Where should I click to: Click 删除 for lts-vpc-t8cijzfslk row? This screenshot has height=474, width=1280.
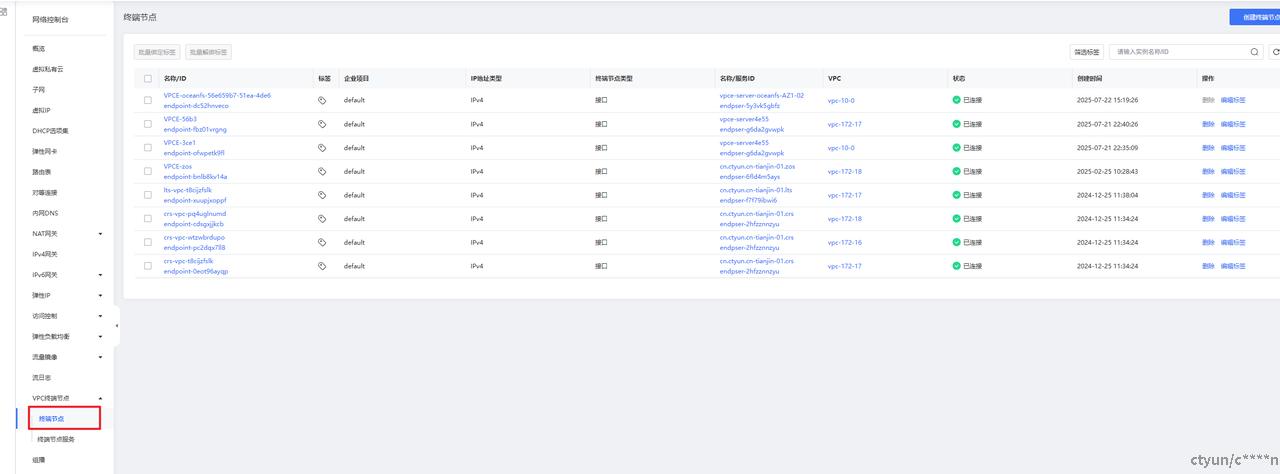[x=1208, y=195]
